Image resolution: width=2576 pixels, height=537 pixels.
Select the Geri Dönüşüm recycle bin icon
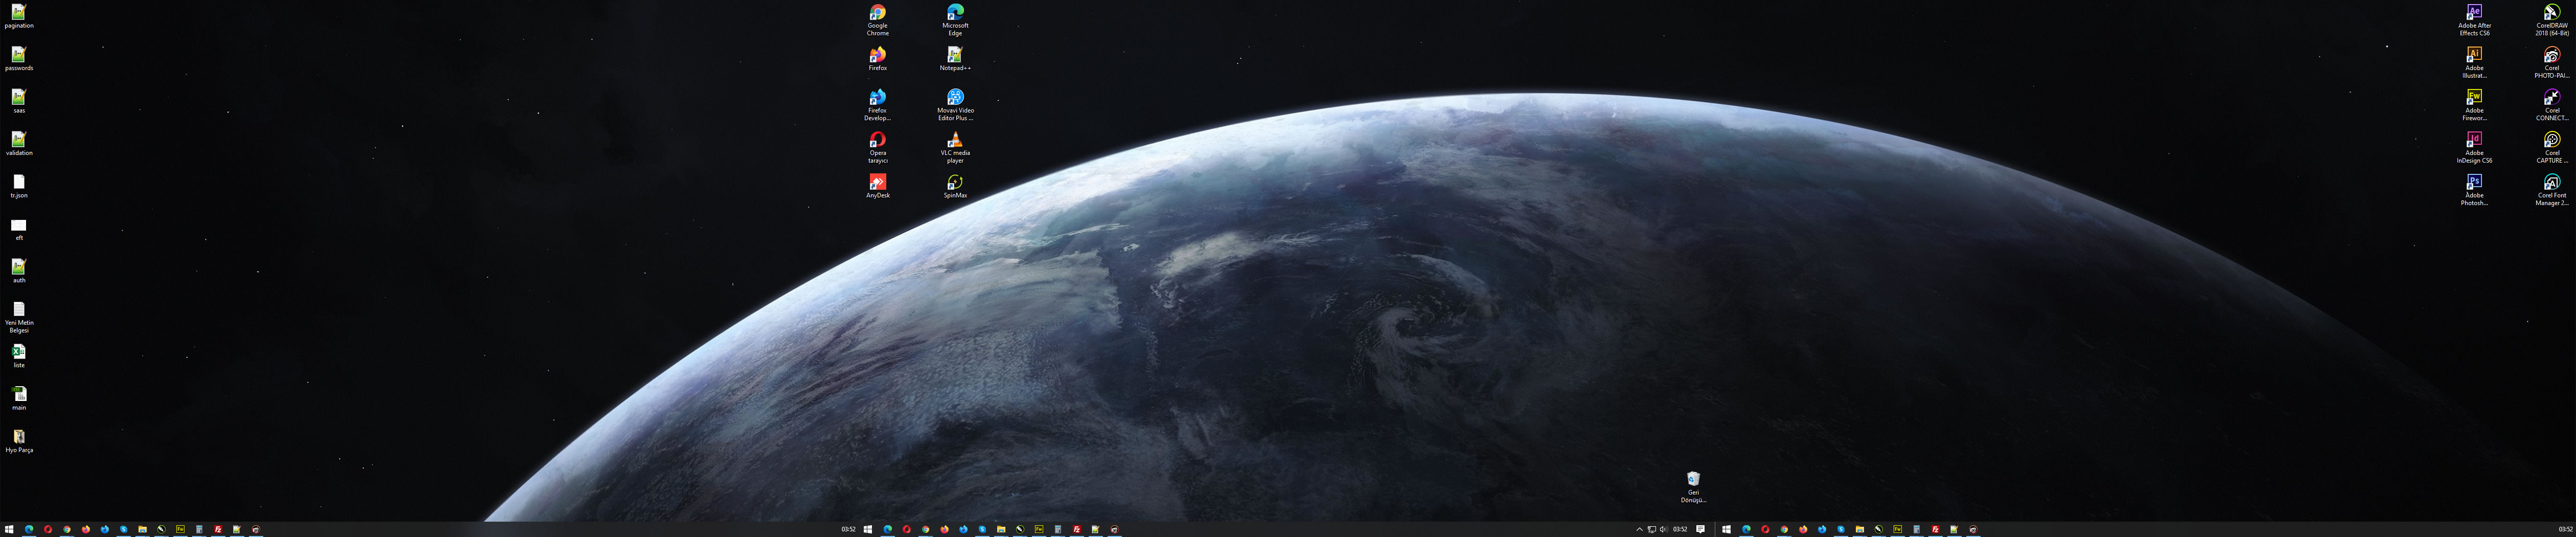click(x=1693, y=487)
